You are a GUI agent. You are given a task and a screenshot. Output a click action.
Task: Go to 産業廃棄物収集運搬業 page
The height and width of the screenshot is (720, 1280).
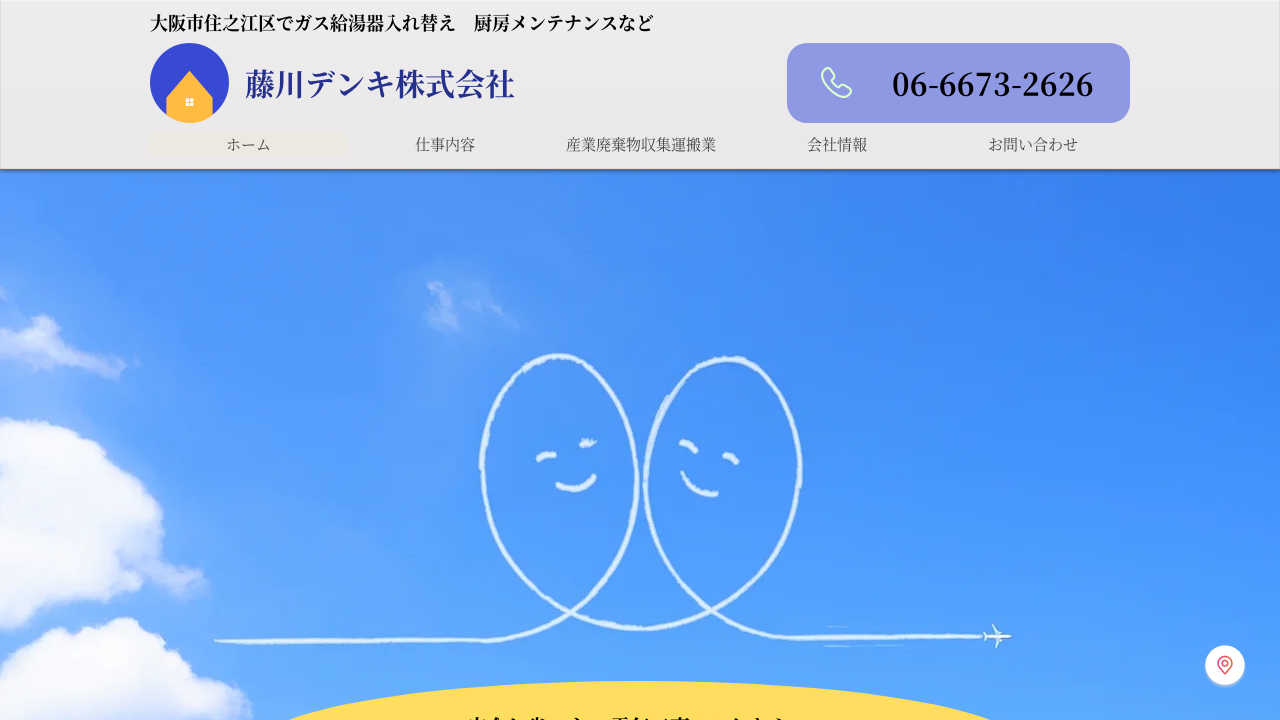coord(641,145)
